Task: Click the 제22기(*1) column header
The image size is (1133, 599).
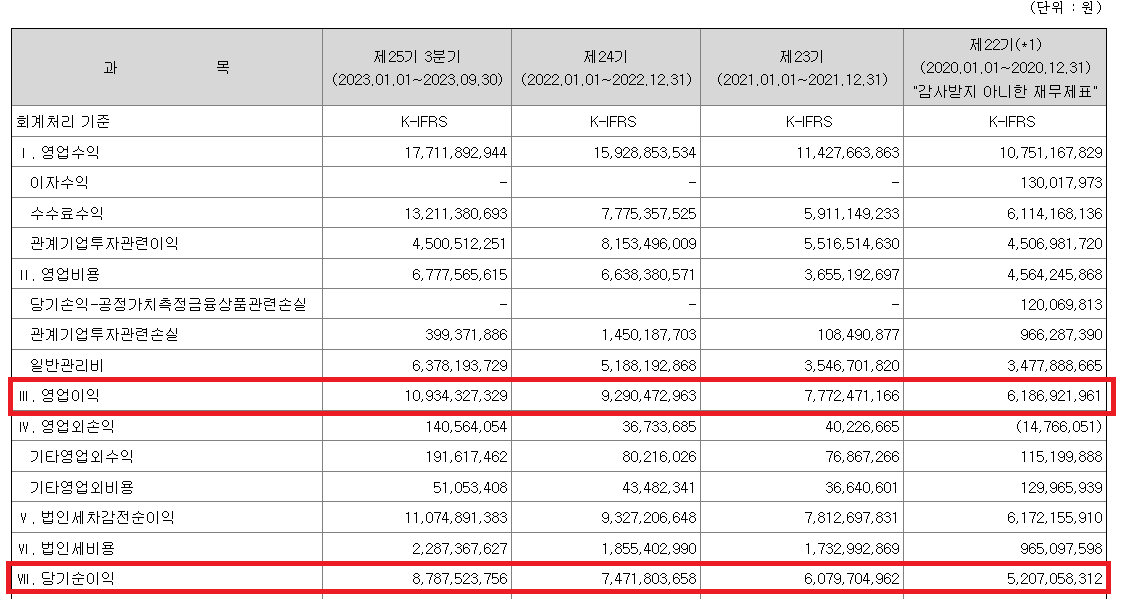Action: (x=1005, y=67)
